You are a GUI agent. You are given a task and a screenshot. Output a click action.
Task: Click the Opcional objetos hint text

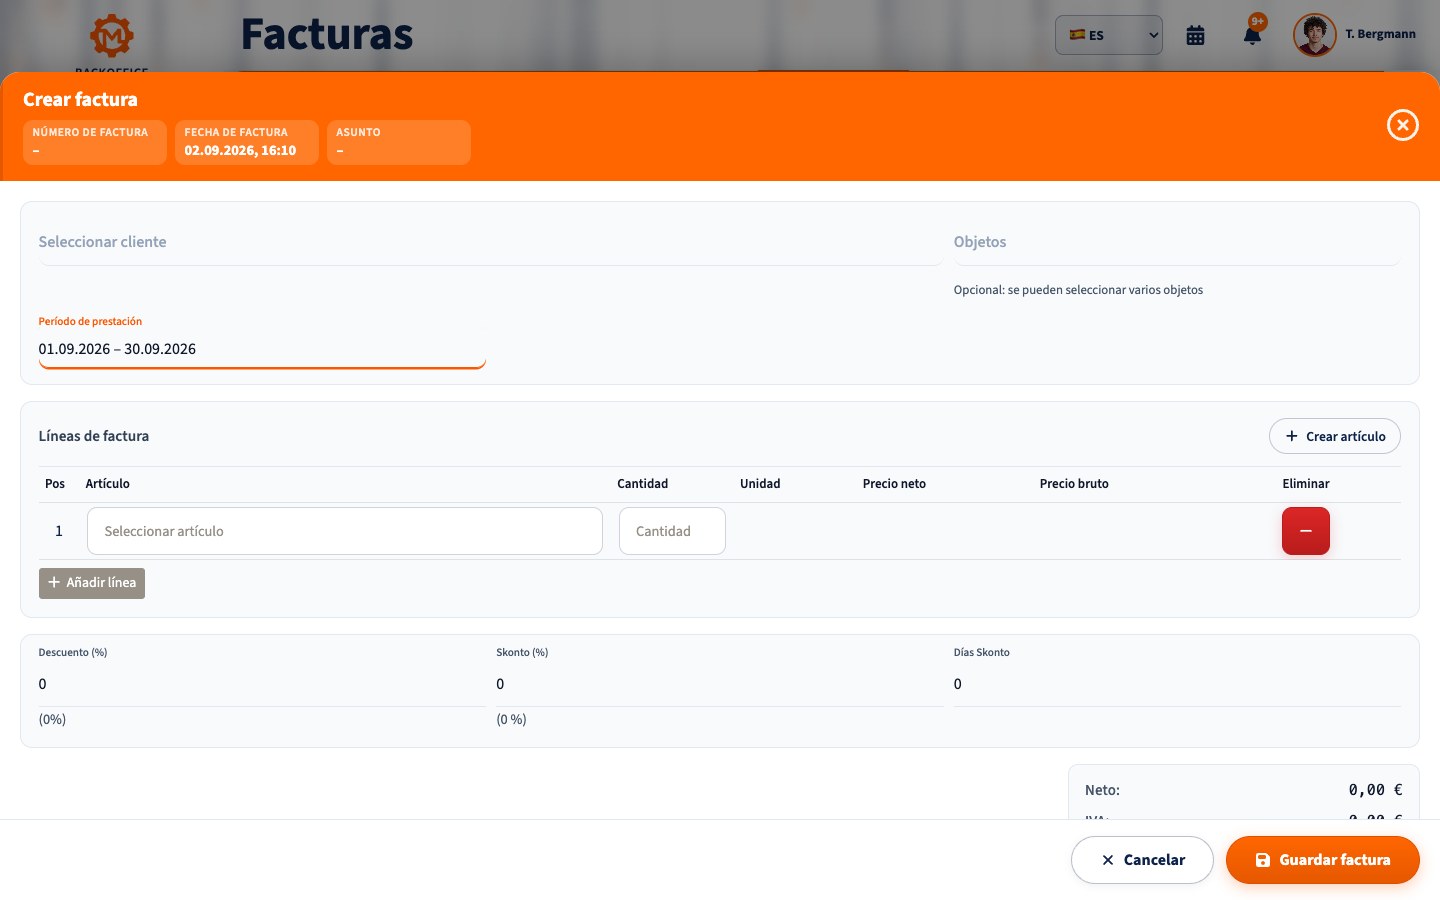pyautogui.click(x=1078, y=290)
